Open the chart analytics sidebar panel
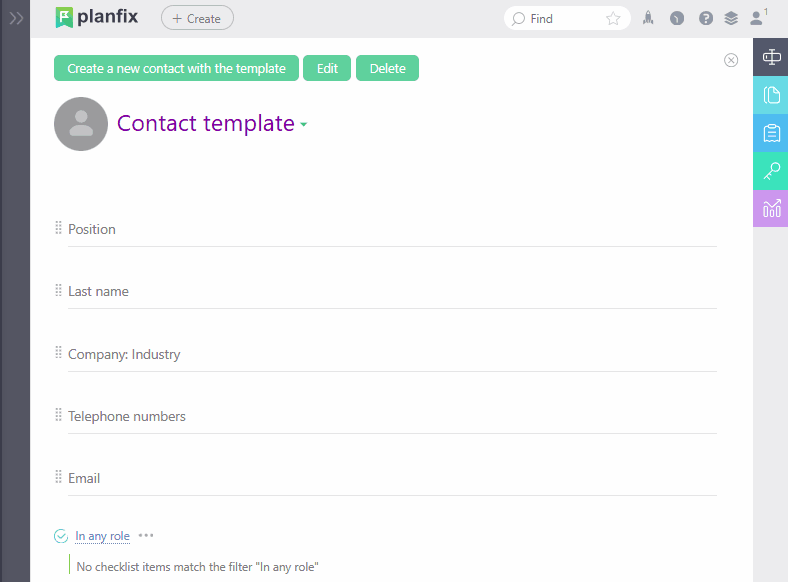 tap(771, 208)
